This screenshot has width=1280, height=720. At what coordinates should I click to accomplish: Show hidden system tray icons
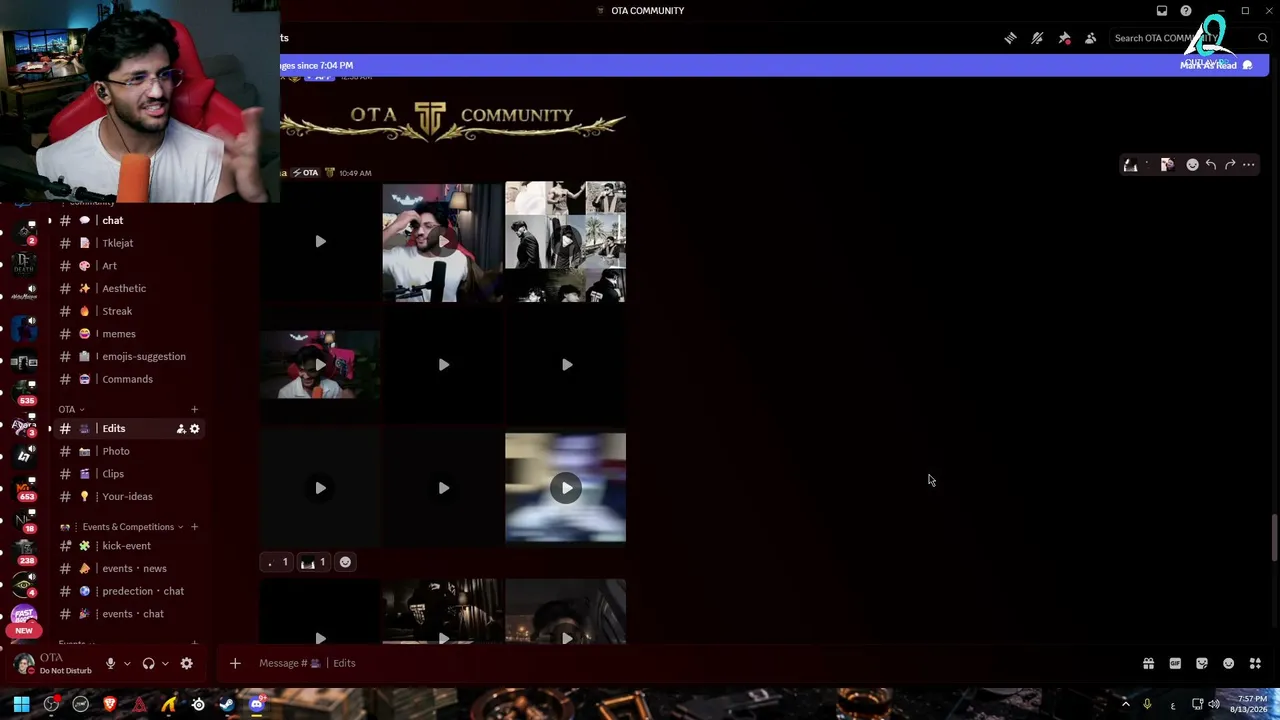click(1125, 704)
